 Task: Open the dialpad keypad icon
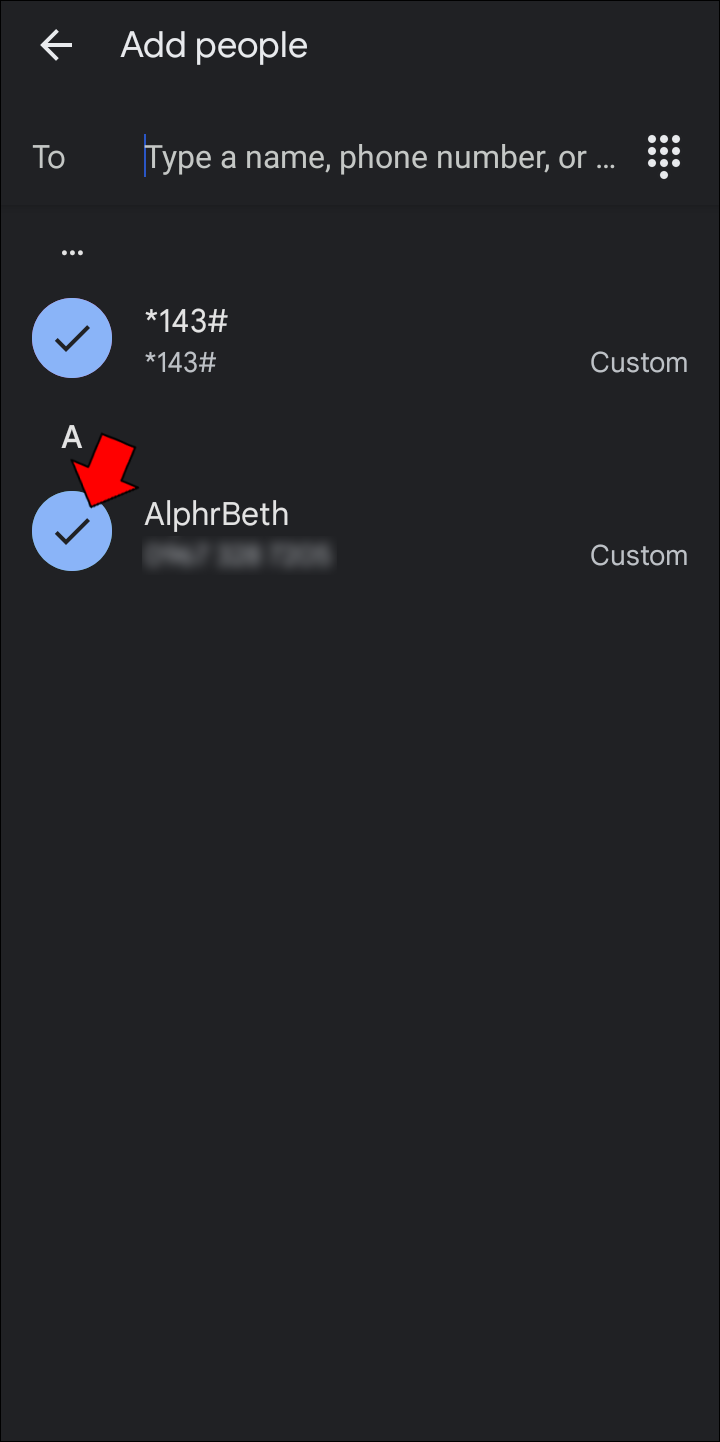point(664,157)
